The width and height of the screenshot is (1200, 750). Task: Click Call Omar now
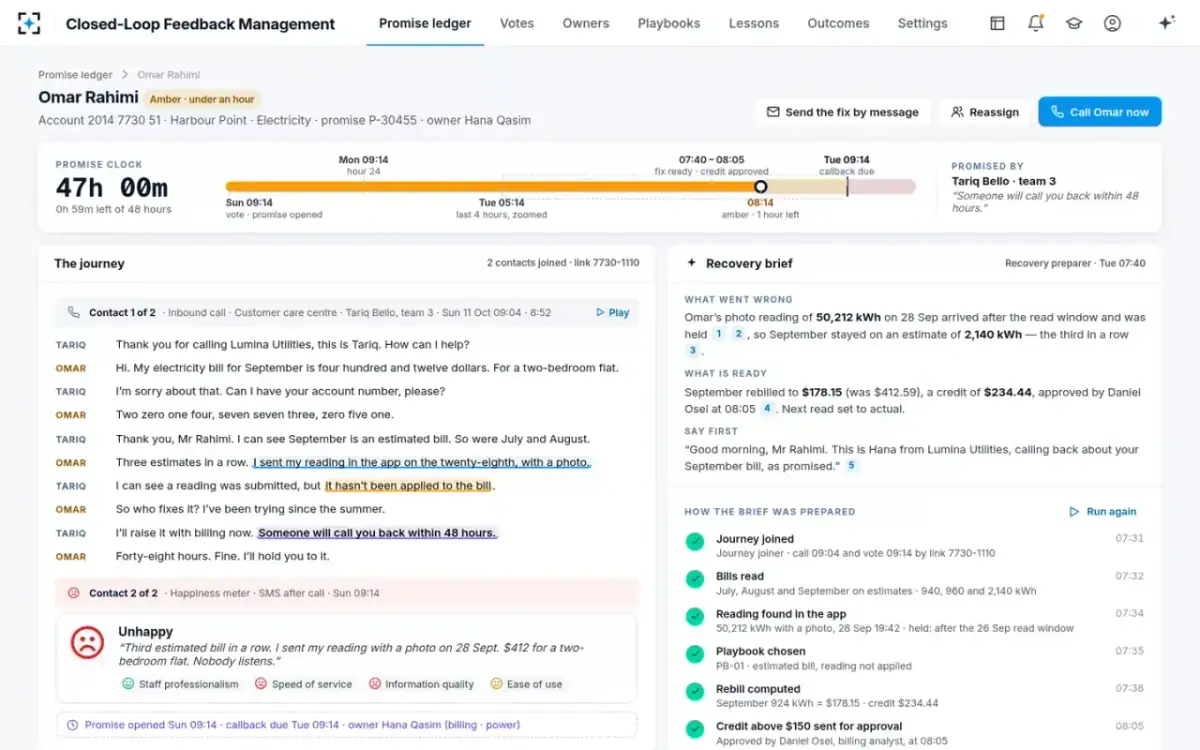click(1100, 112)
